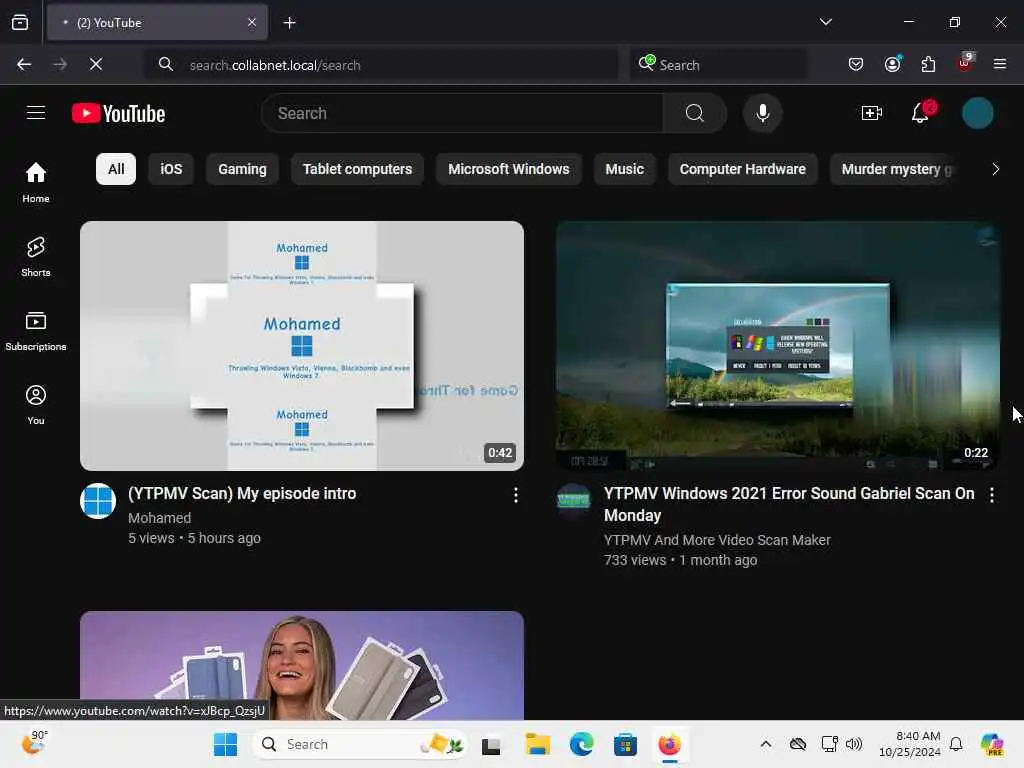Open YTPMV Windows 2021 Error Sound title
This screenshot has width=1024, height=768.
click(789, 504)
